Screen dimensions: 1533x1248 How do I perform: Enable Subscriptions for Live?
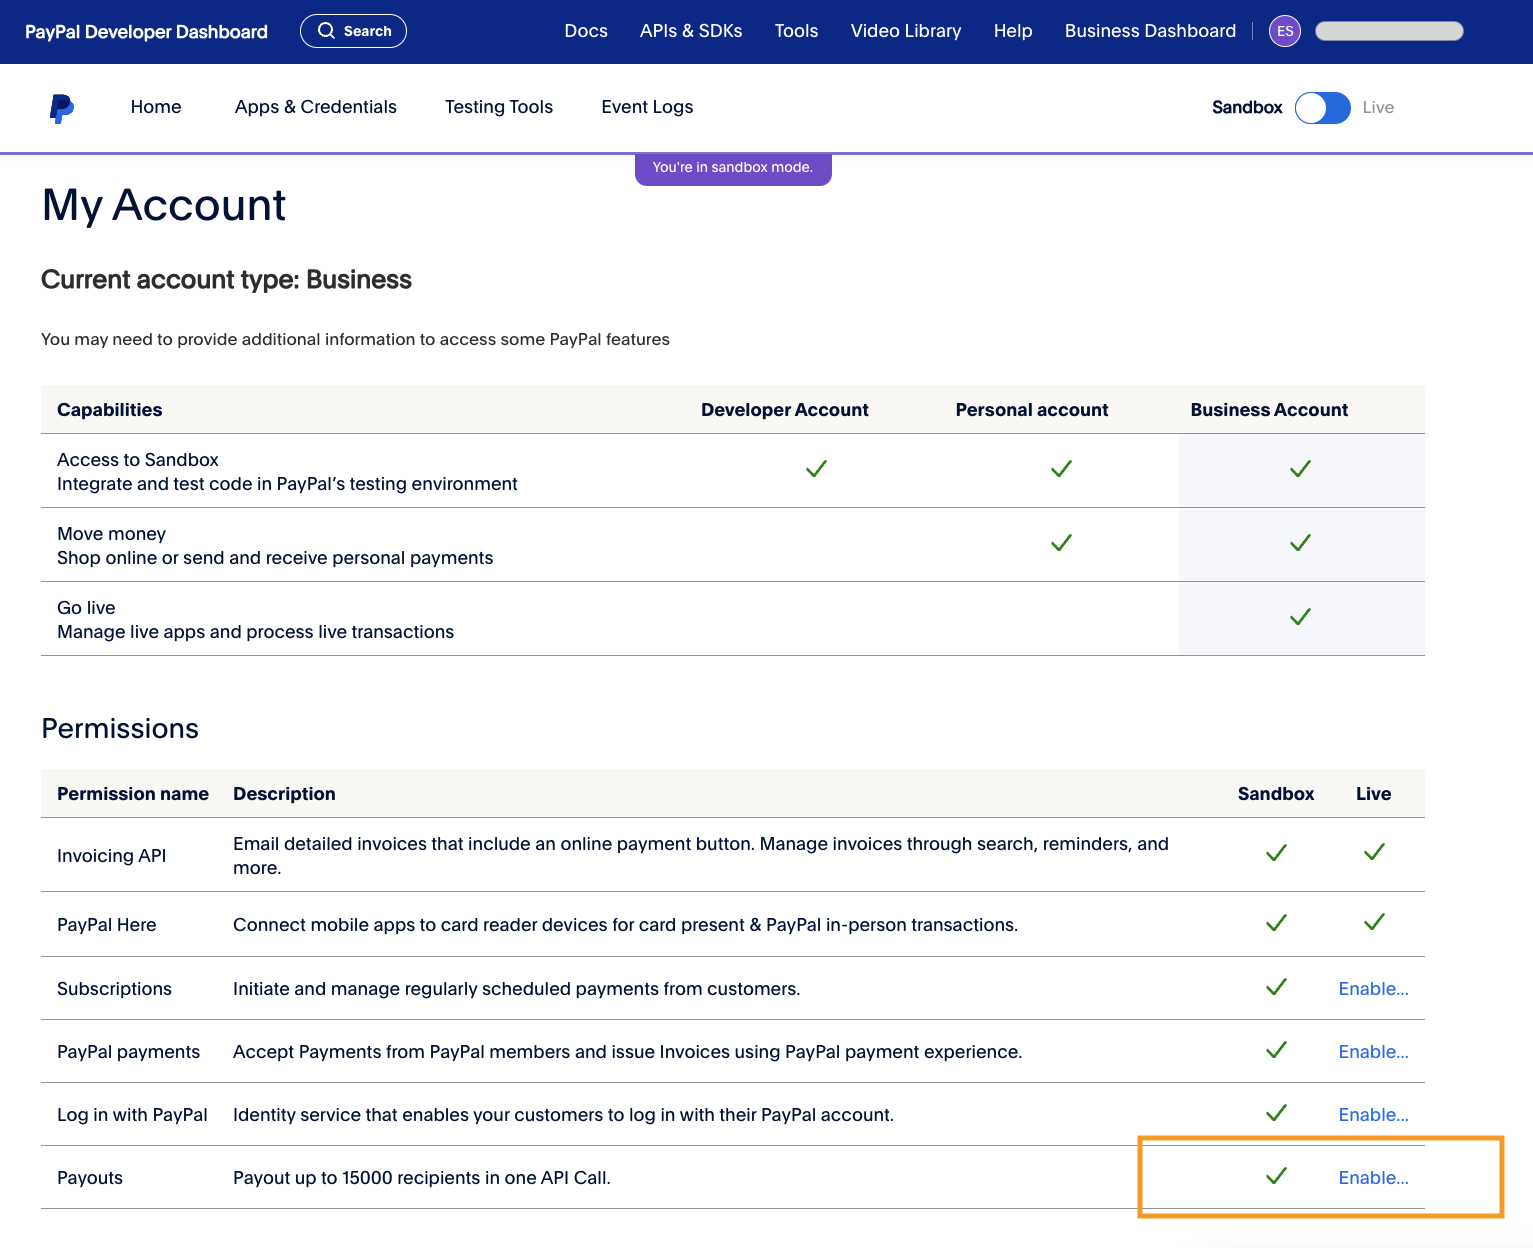click(x=1373, y=989)
